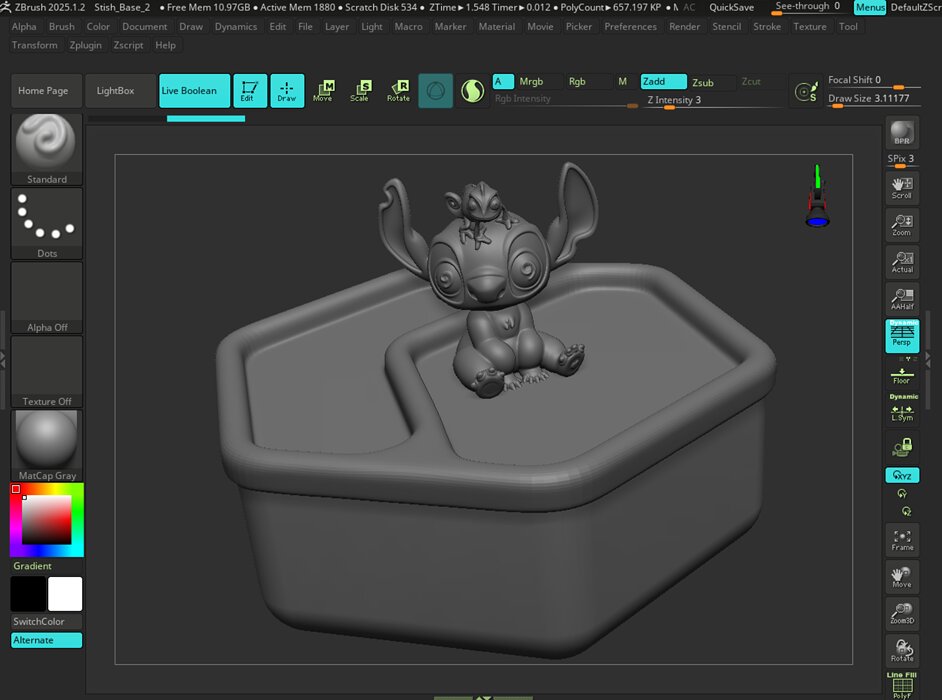Open the Stroke menu
The image size is (942, 700).
767,26
